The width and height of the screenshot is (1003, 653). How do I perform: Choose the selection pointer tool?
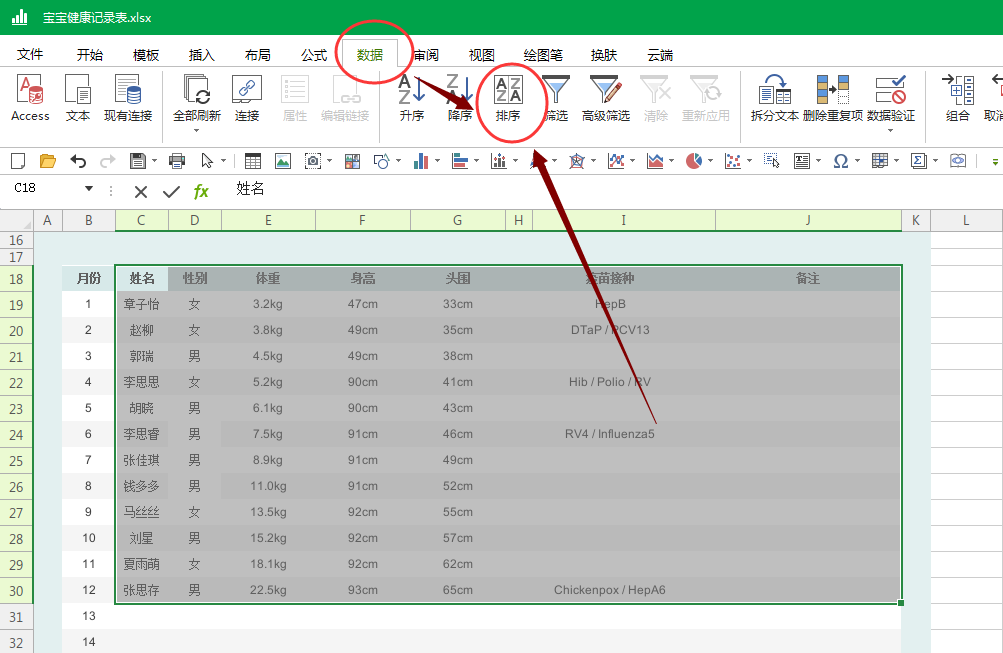tap(207, 161)
